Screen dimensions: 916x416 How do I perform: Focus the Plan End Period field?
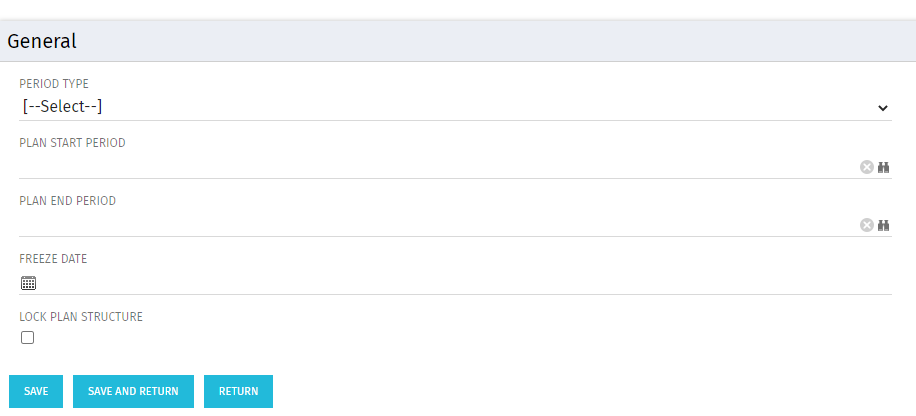click(x=430, y=224)
